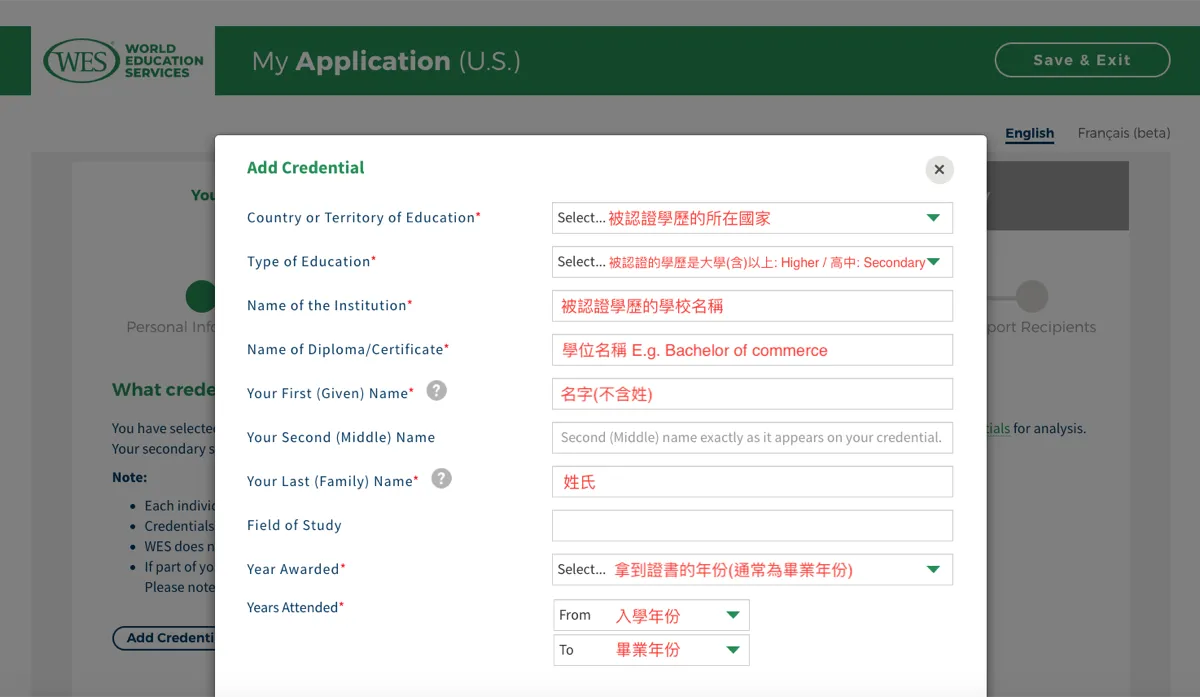Click Name of Diploma/Certificate field
This screenshot has width=1200, height=697.
click(752, 350)
